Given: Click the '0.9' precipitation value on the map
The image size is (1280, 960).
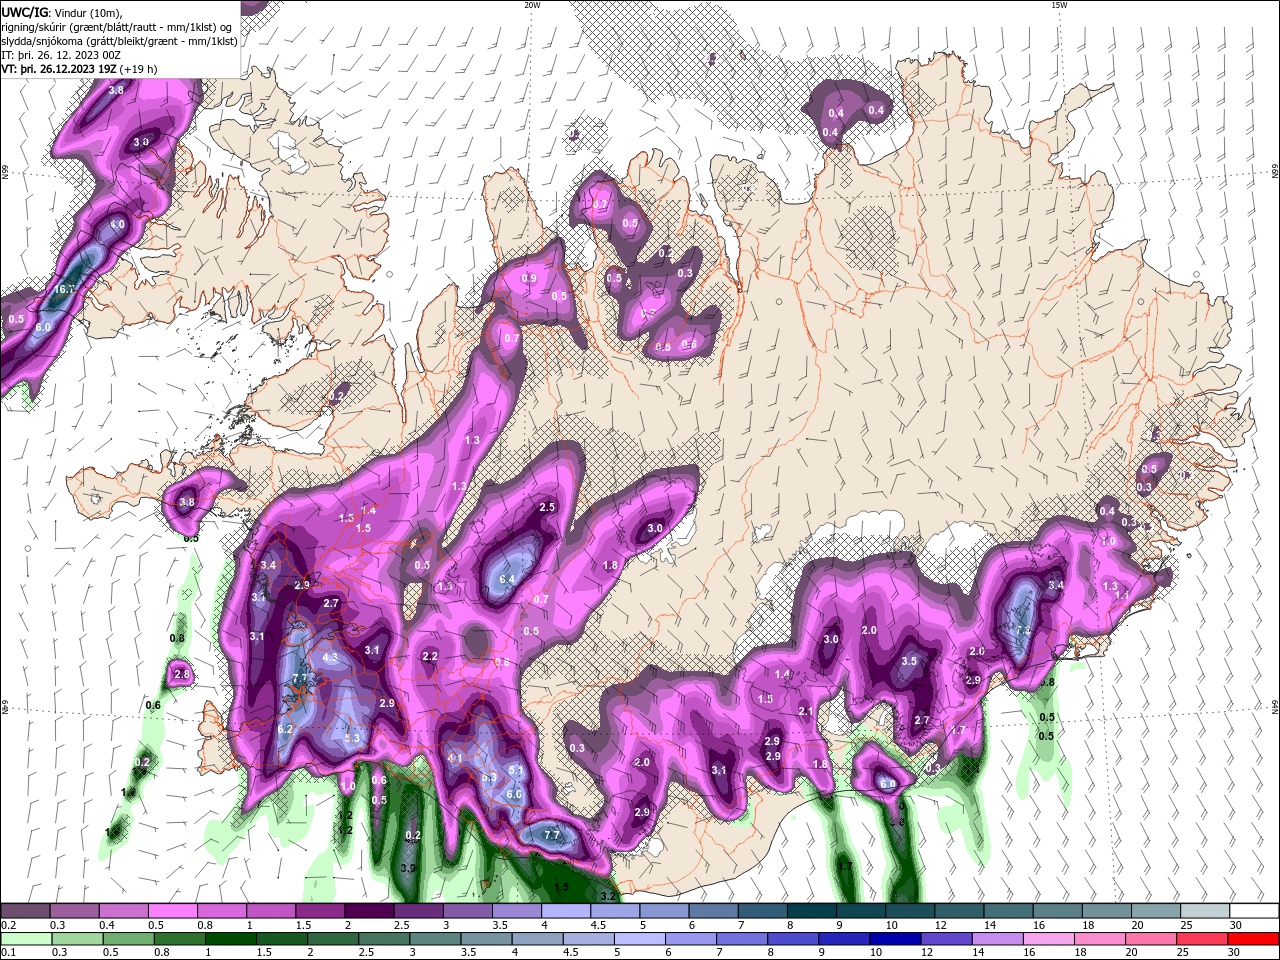Looking at the screenshot, I should click(x=529, y=278).
